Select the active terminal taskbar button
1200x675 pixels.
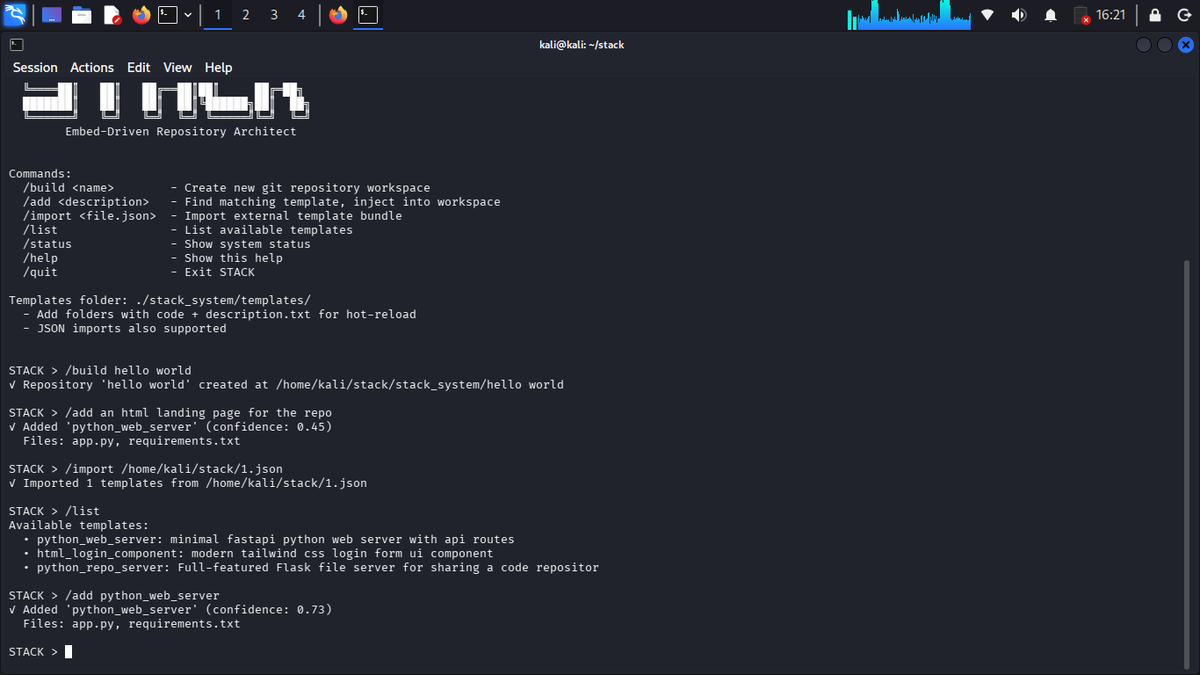[x=369, y=15]
